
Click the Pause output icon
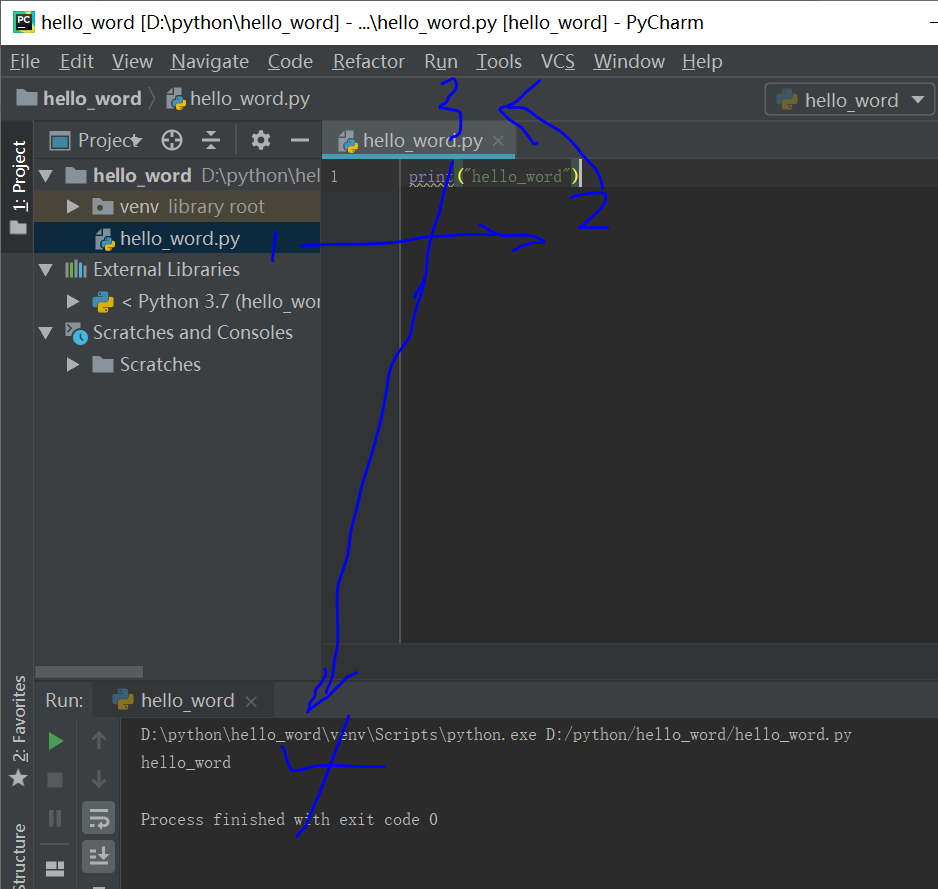pos(55,818)
